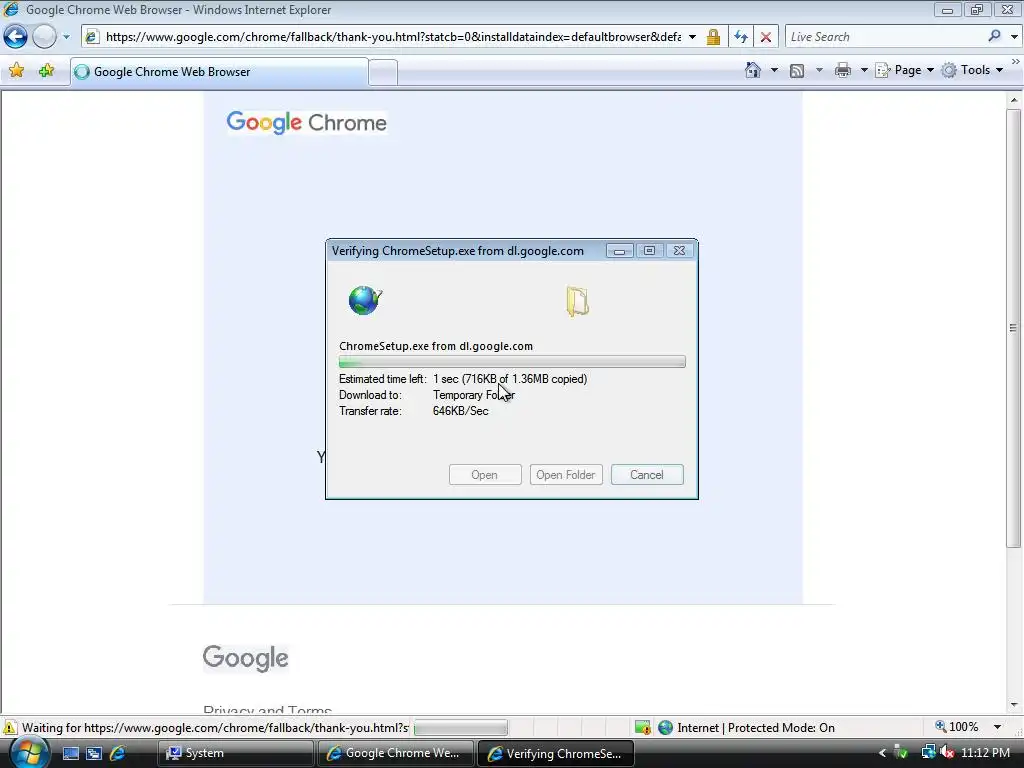The image size is (1024, 768).
Task: Click the Print icon
Action: pyautogui.click(x=842, y=70)
